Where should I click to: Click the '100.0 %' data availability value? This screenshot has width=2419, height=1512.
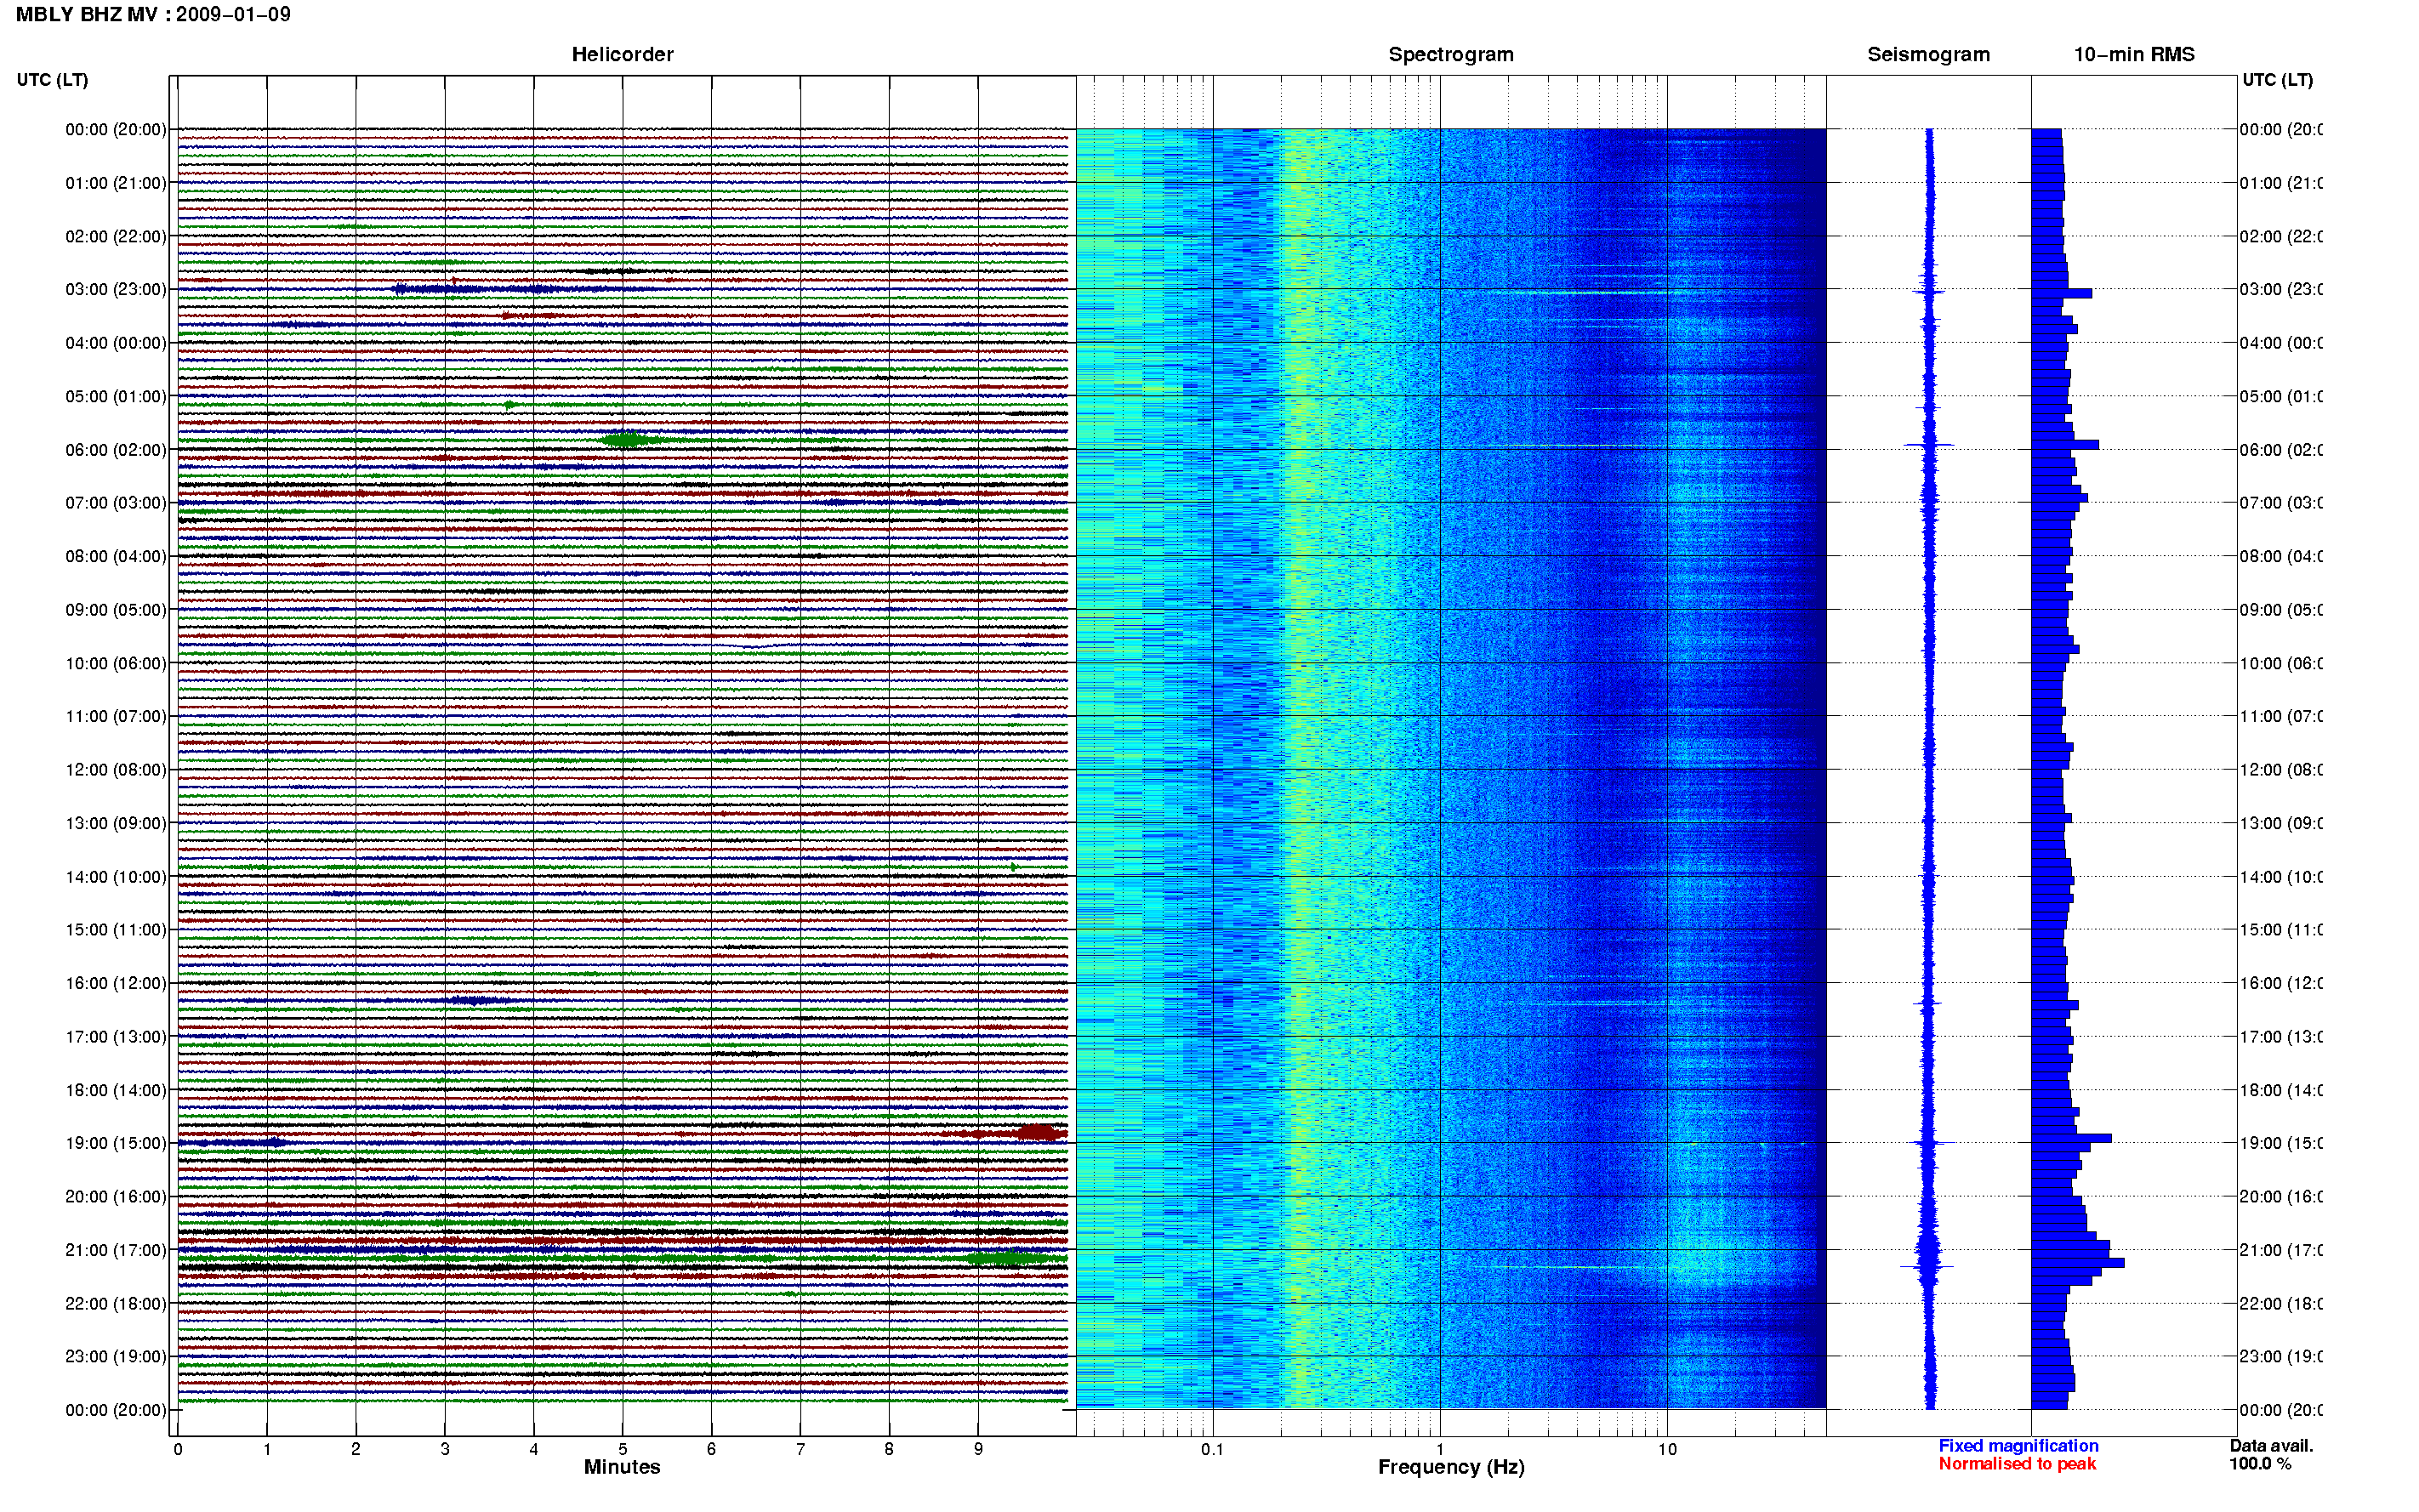(2260, 1464)
